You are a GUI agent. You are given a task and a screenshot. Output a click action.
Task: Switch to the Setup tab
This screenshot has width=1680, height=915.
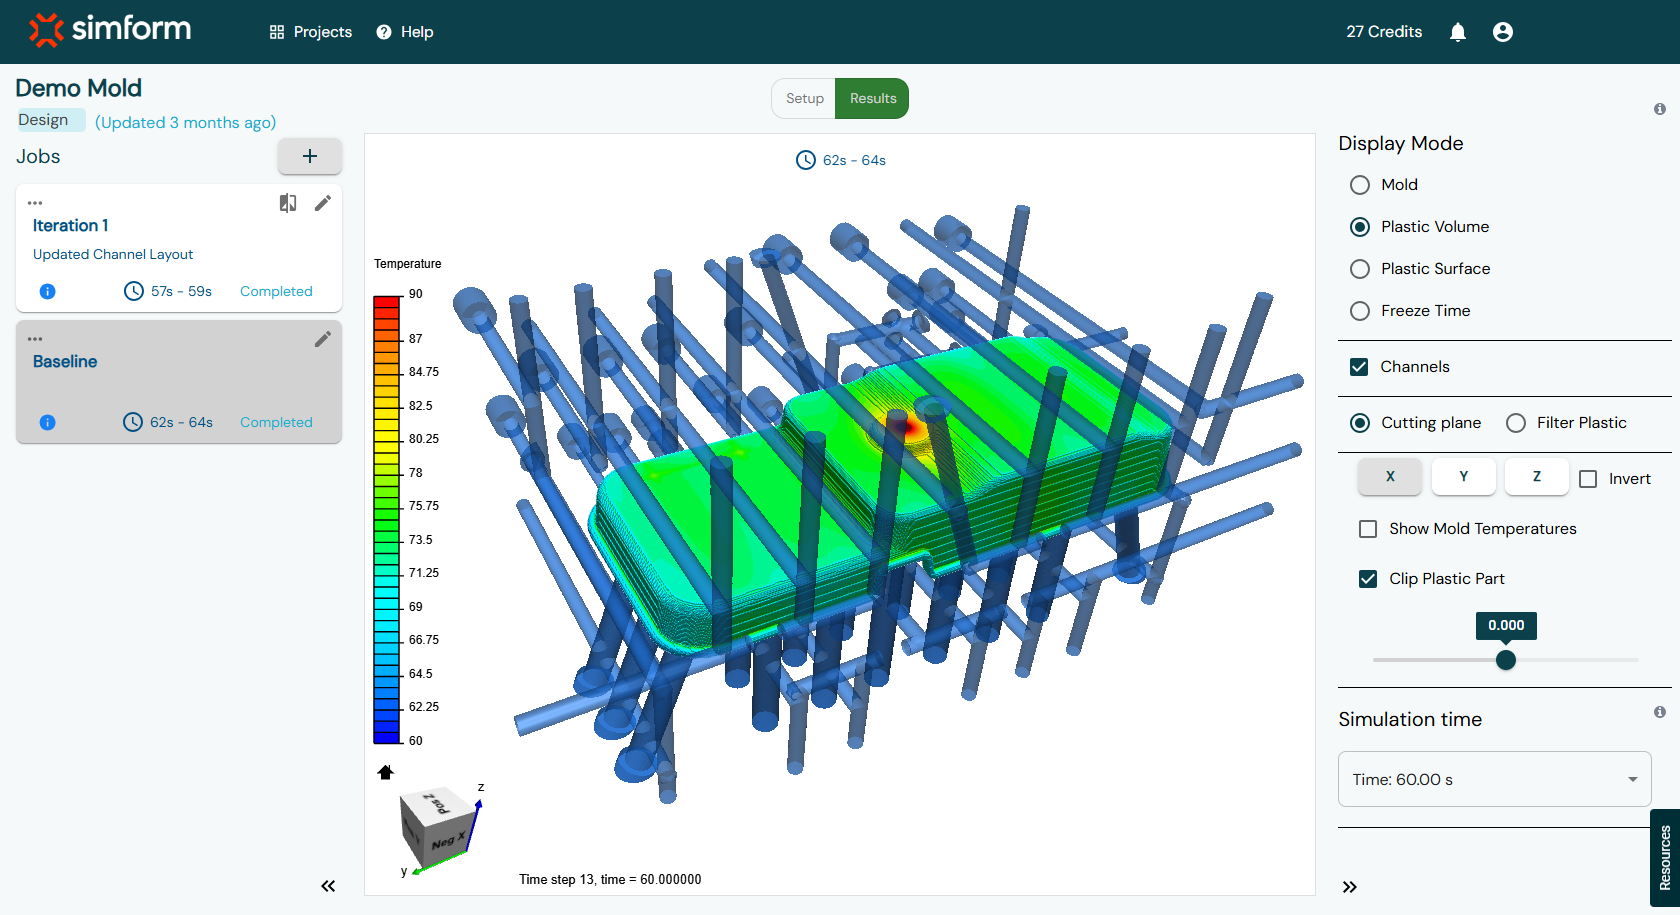pyautogui.click(x=804, y=98)
